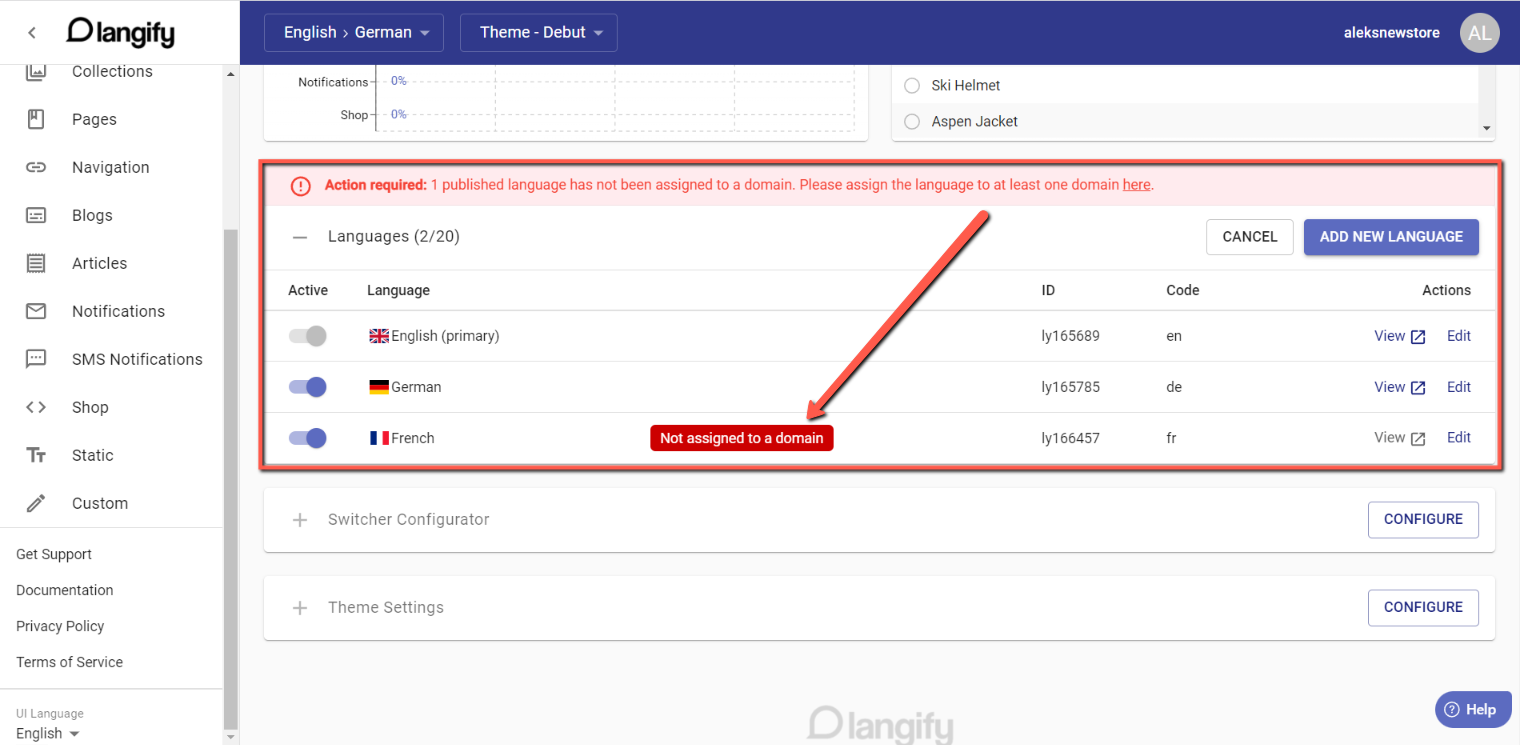Open the langify logo home link

click(x=120, y=32)
